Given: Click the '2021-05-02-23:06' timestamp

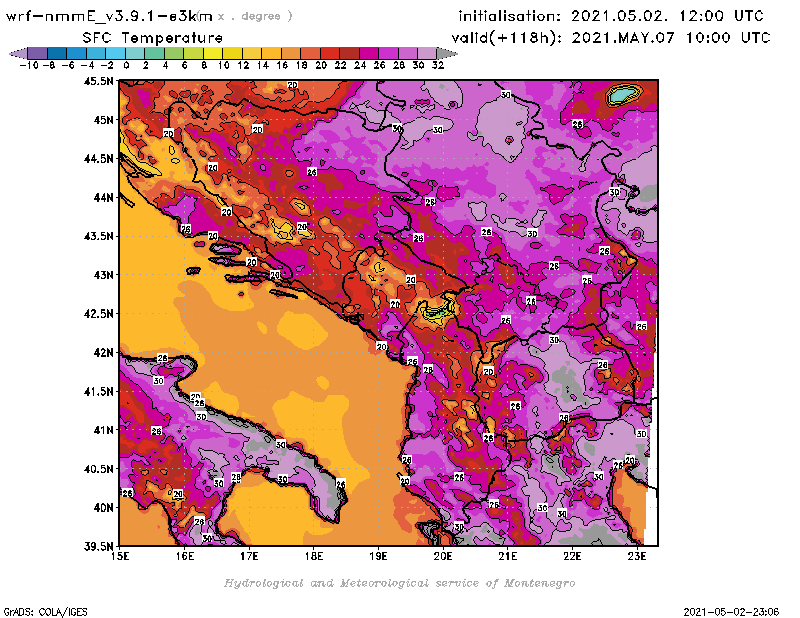Looking at the screenshot, I should pos(731,611).
